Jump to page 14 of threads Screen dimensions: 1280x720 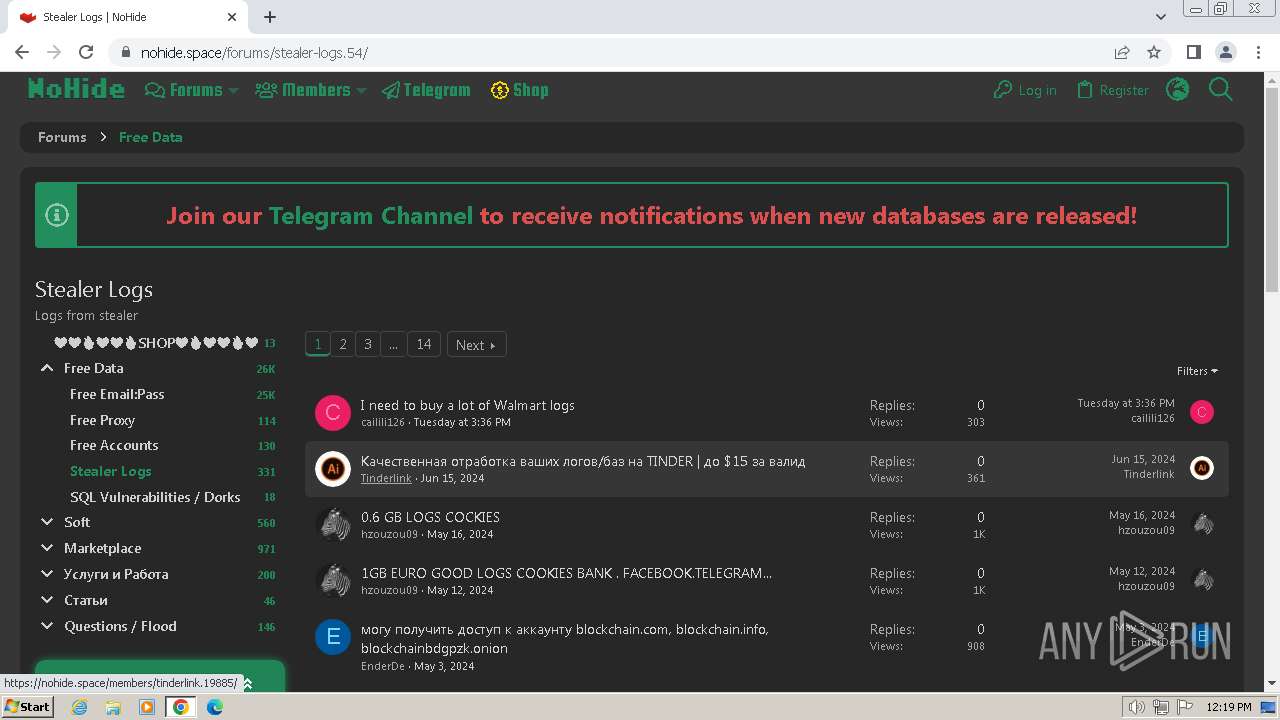(424, 344)
